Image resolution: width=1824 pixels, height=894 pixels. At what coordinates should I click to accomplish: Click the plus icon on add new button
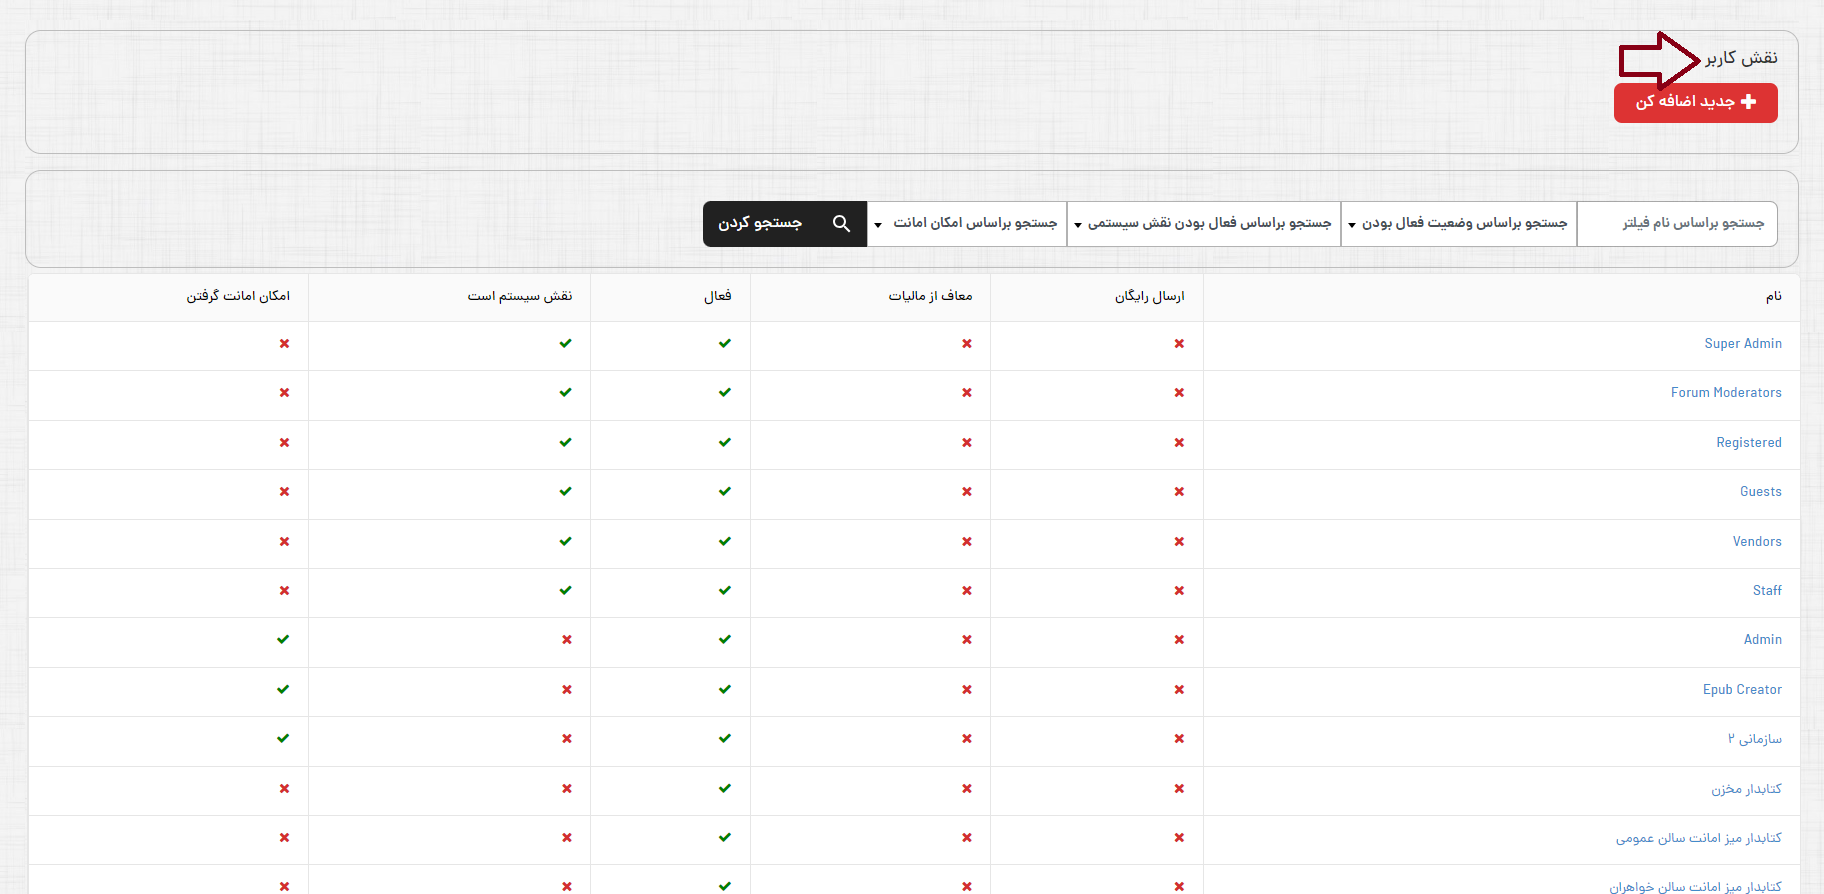[1748, 102]
